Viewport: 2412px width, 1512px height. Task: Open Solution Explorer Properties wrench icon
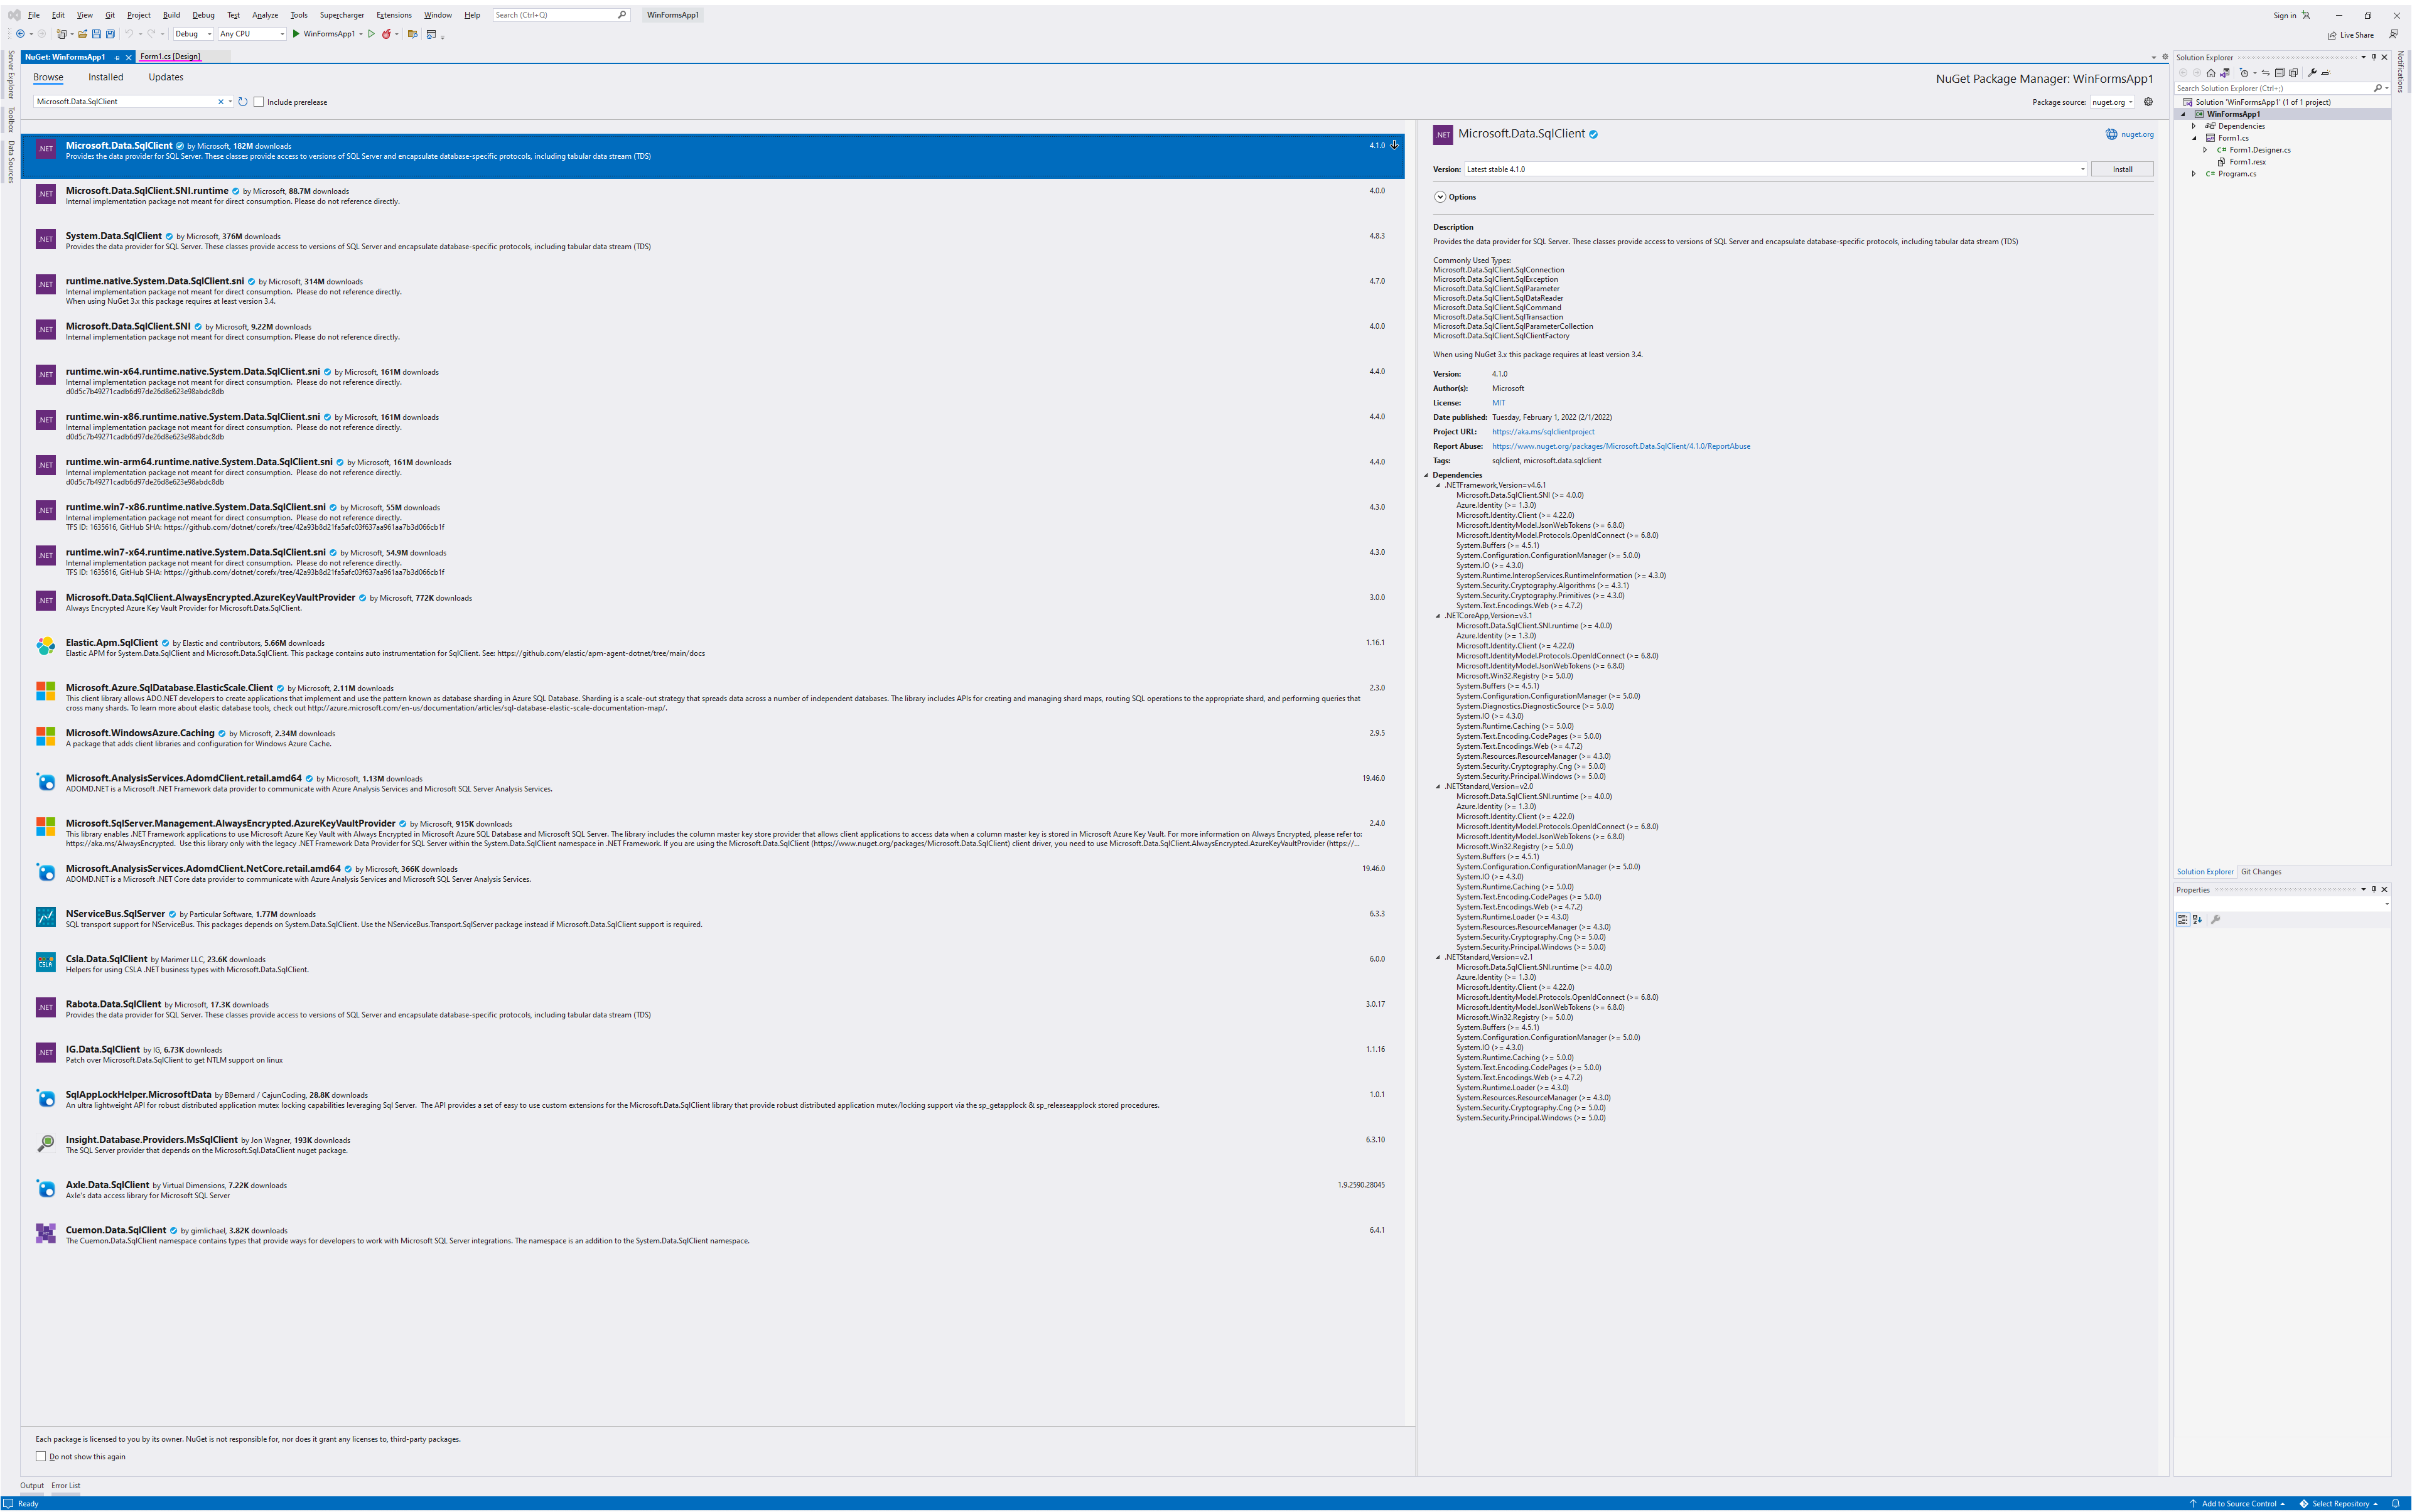pos(2312,73)
